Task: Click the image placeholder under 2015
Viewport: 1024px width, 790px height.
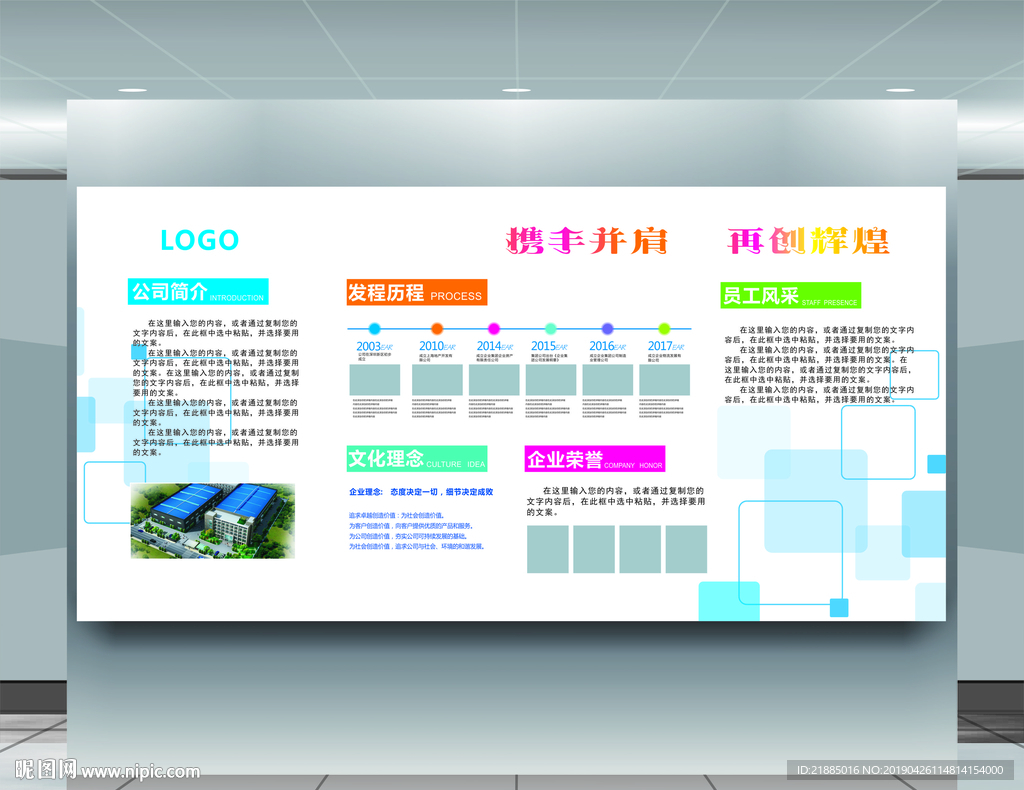Action: point(551,380)
